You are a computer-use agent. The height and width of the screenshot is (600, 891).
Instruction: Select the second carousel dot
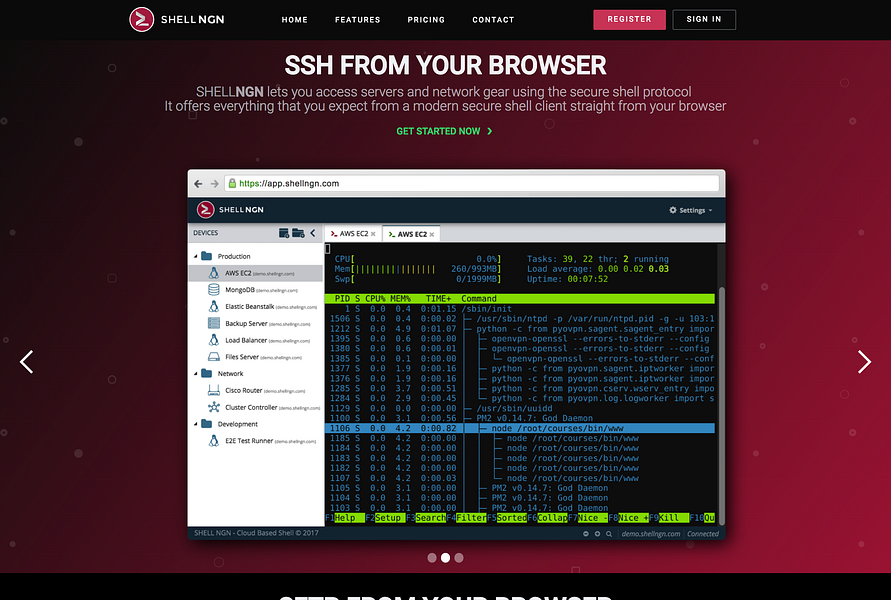point(446,558)
